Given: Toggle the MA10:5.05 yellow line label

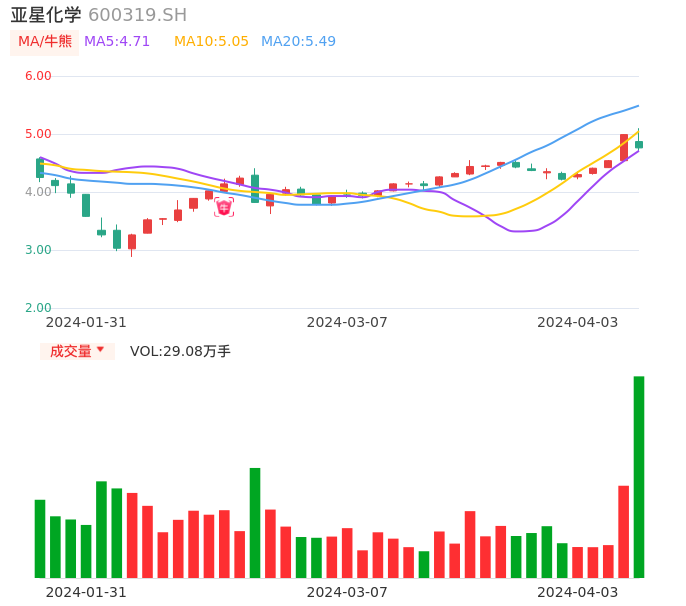Looking at the screenshot, I should point(211,42).
